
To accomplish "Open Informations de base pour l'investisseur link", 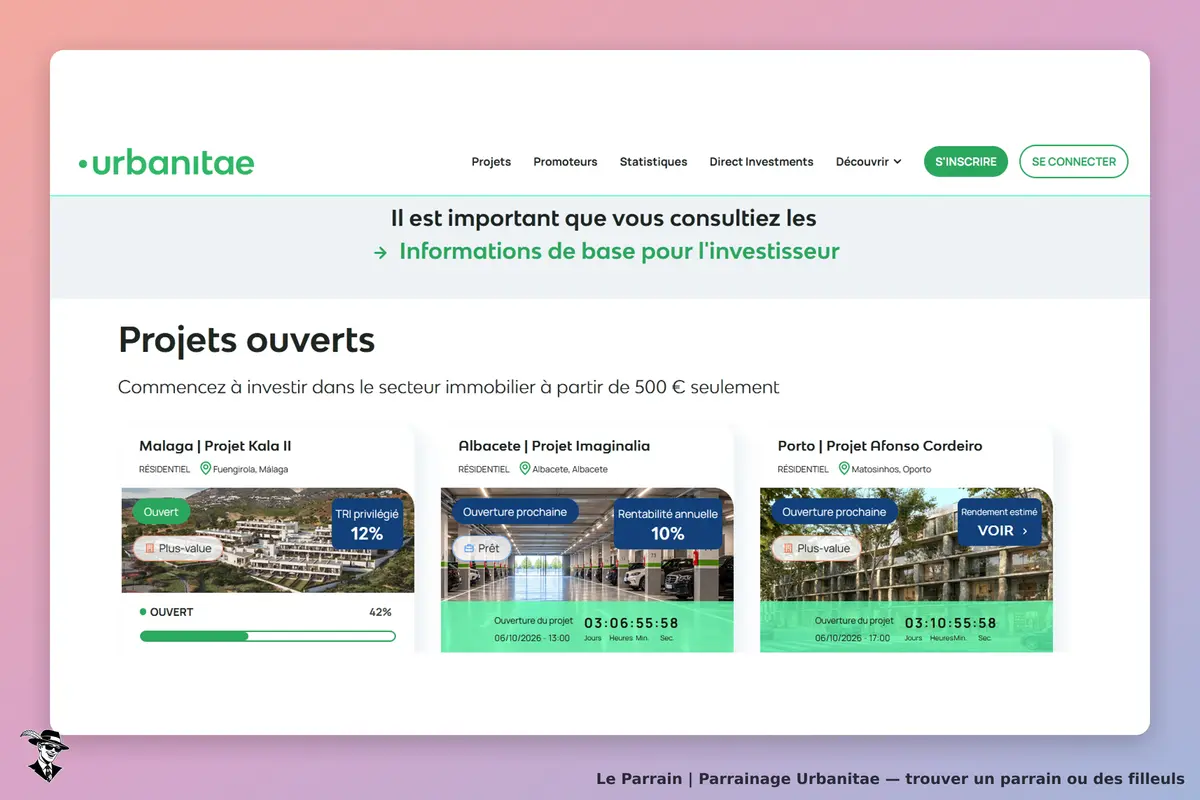I will pos(619,251).
